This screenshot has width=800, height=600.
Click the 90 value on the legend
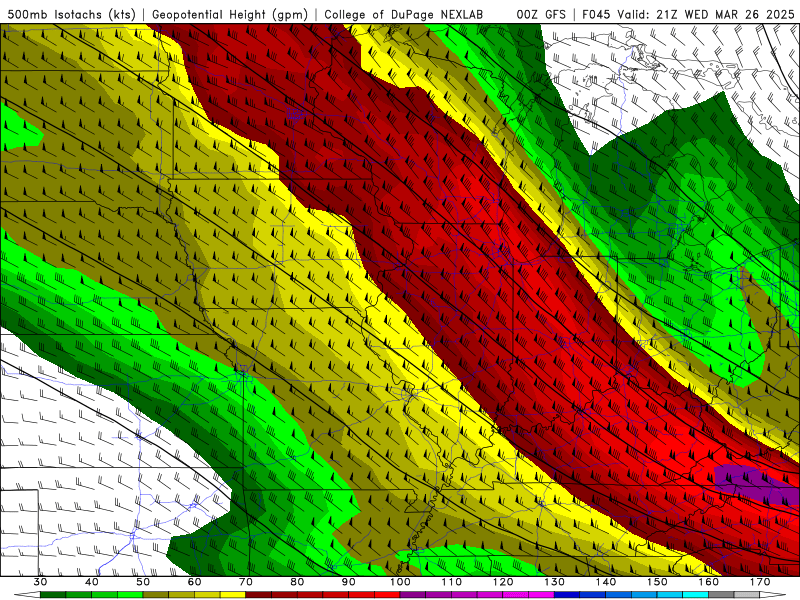(x=348, y=582)
